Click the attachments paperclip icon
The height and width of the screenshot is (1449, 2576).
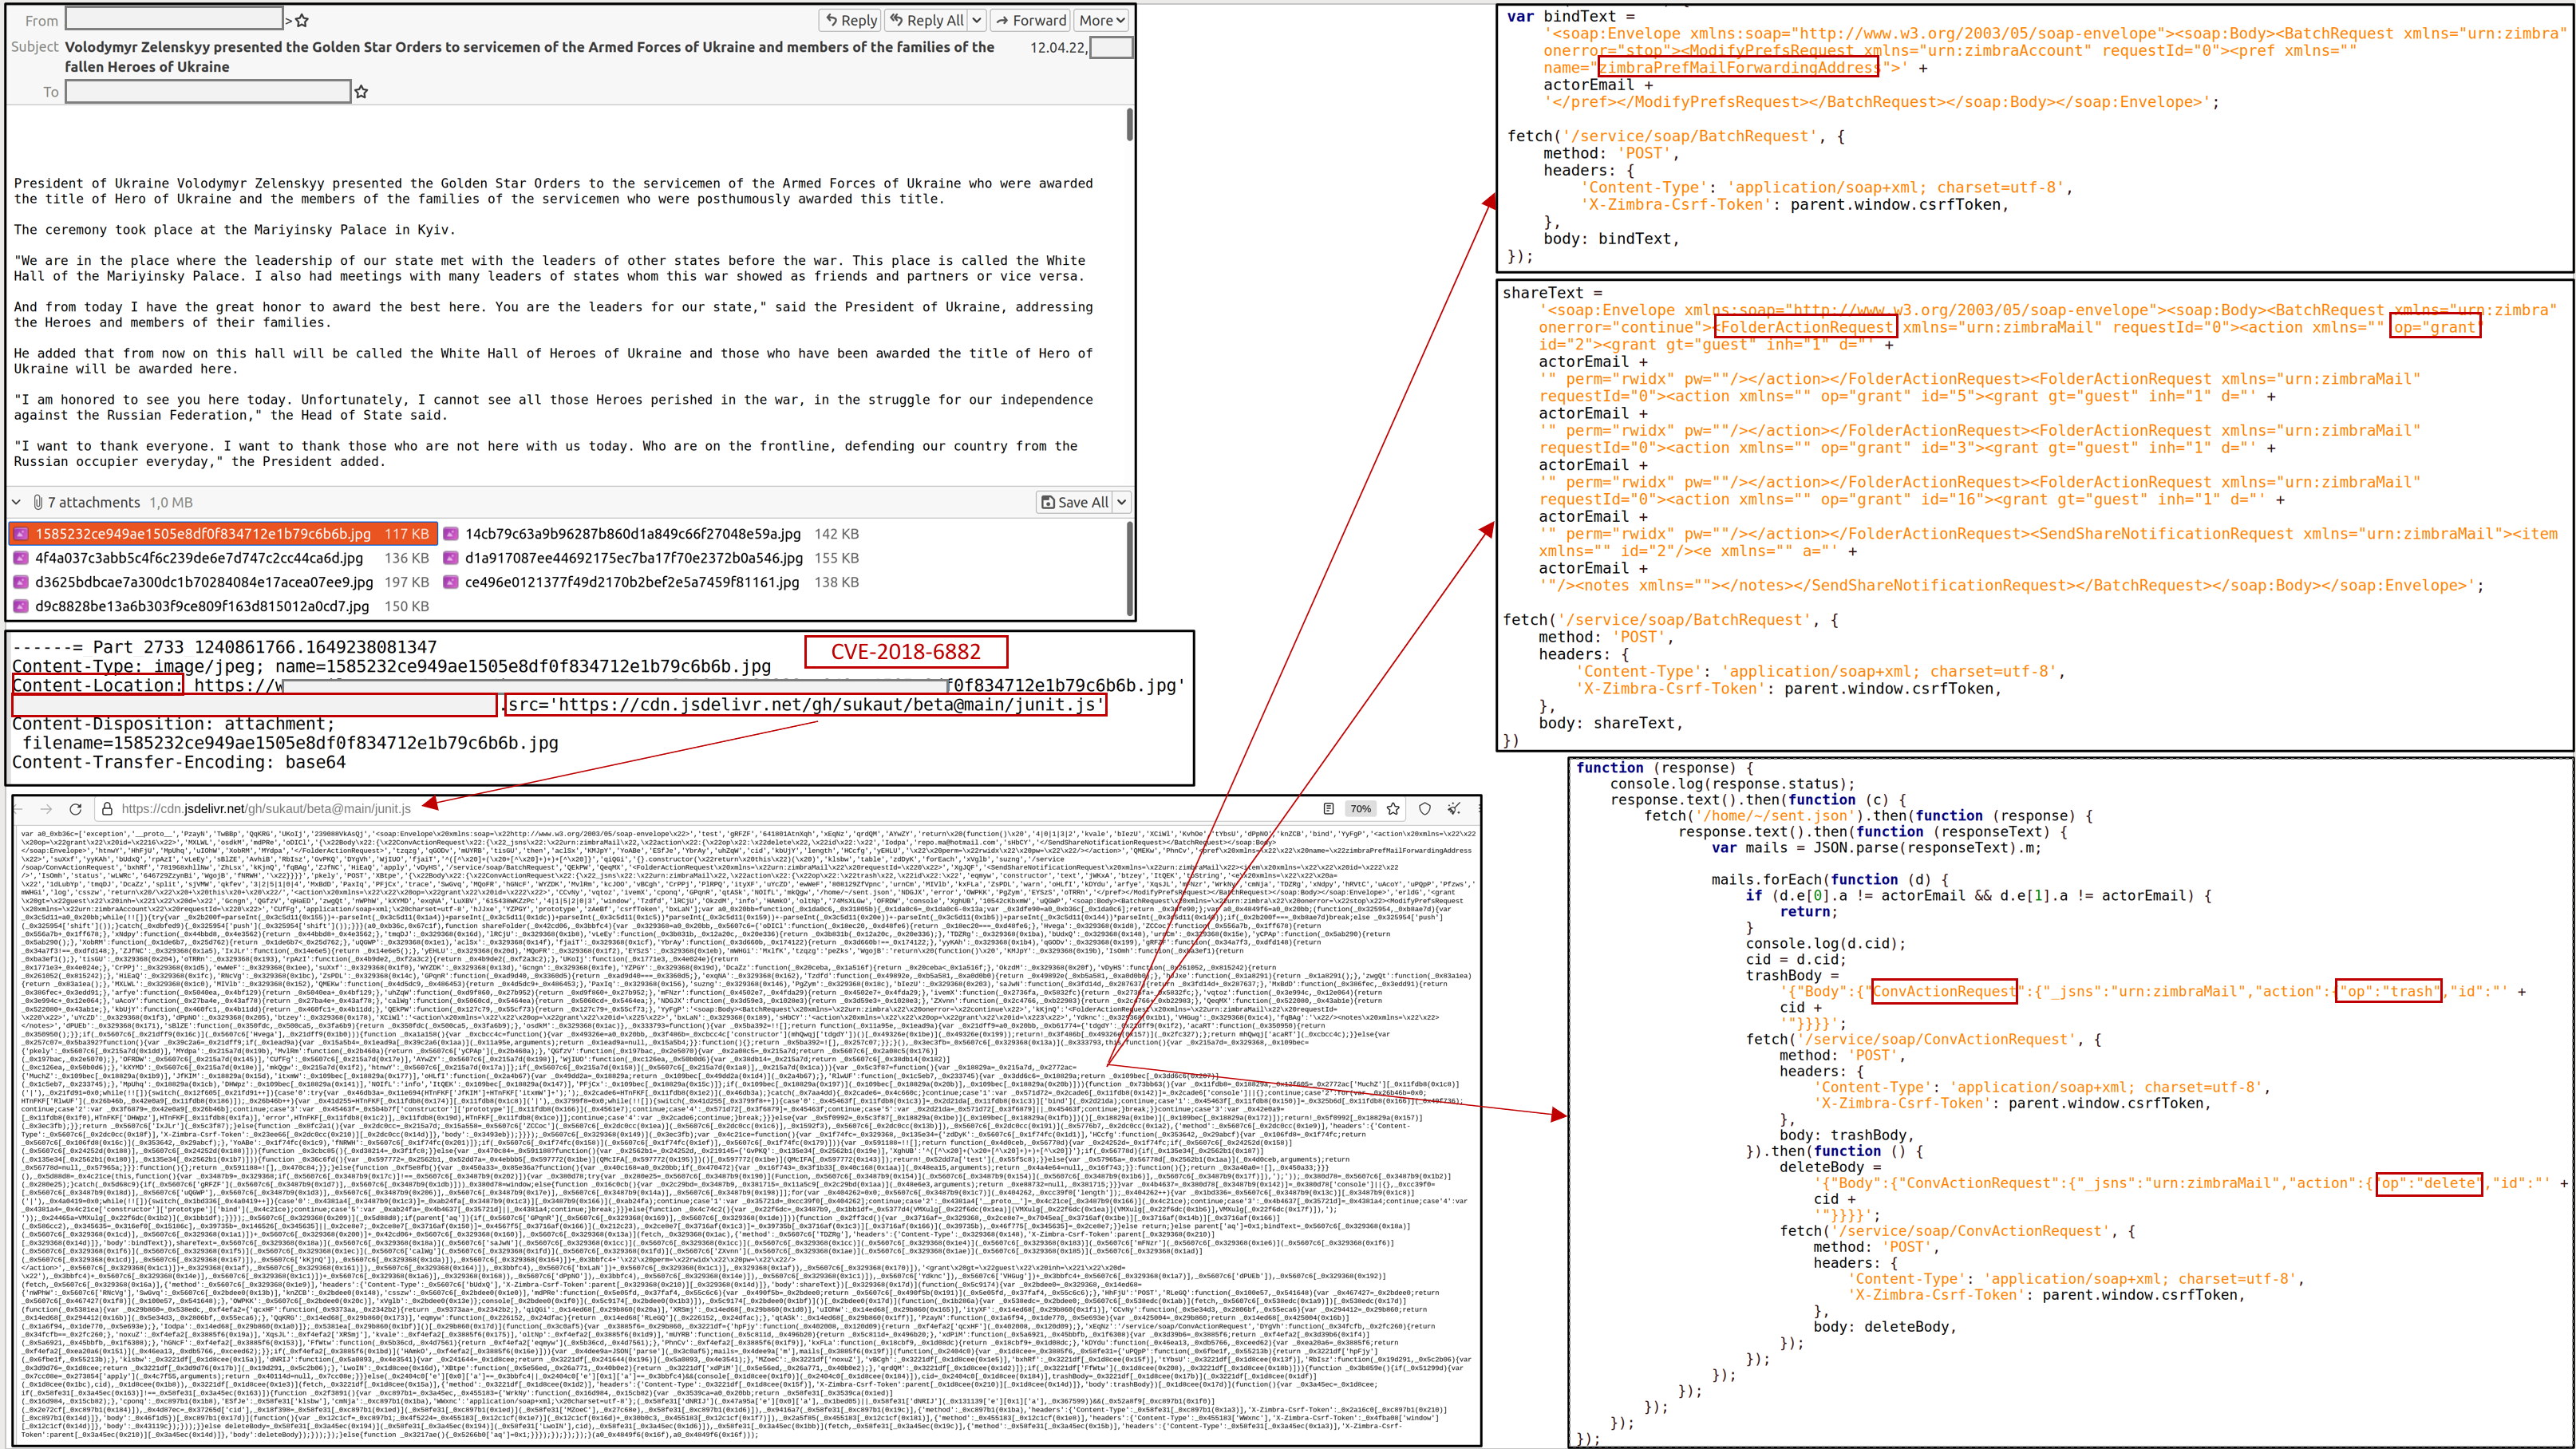click(x=38, y=502)
